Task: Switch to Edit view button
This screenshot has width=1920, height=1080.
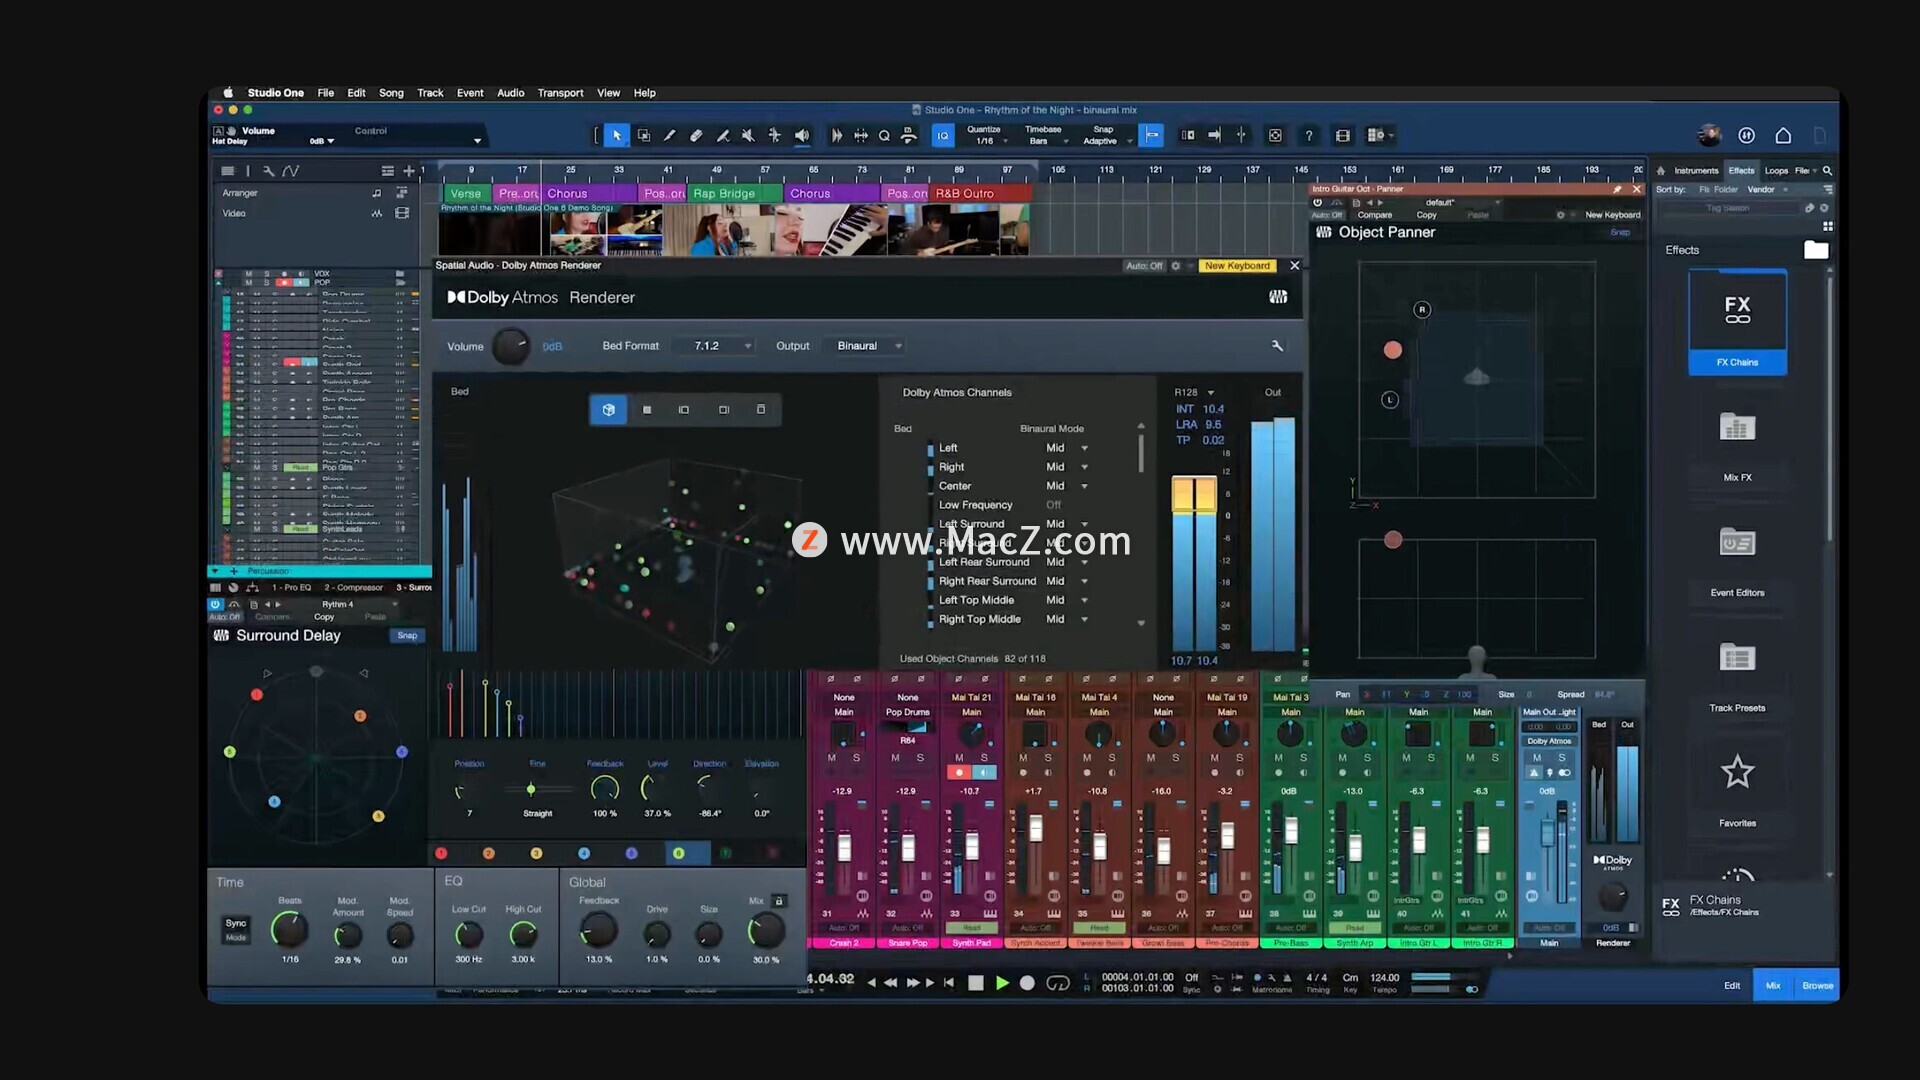Action: pyautogui.click(x=1731, y=986)
